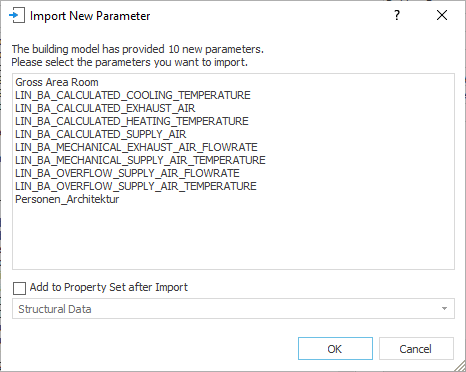Enable Add to Property Set after Import
466x372 pixels.
(x=19, y=288)
